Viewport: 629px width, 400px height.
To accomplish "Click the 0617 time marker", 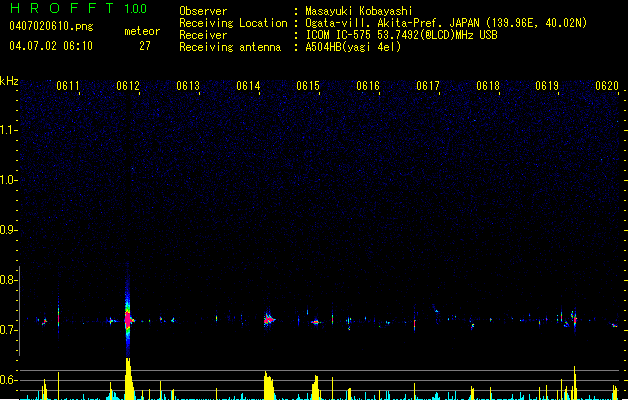I will (428, 86).
